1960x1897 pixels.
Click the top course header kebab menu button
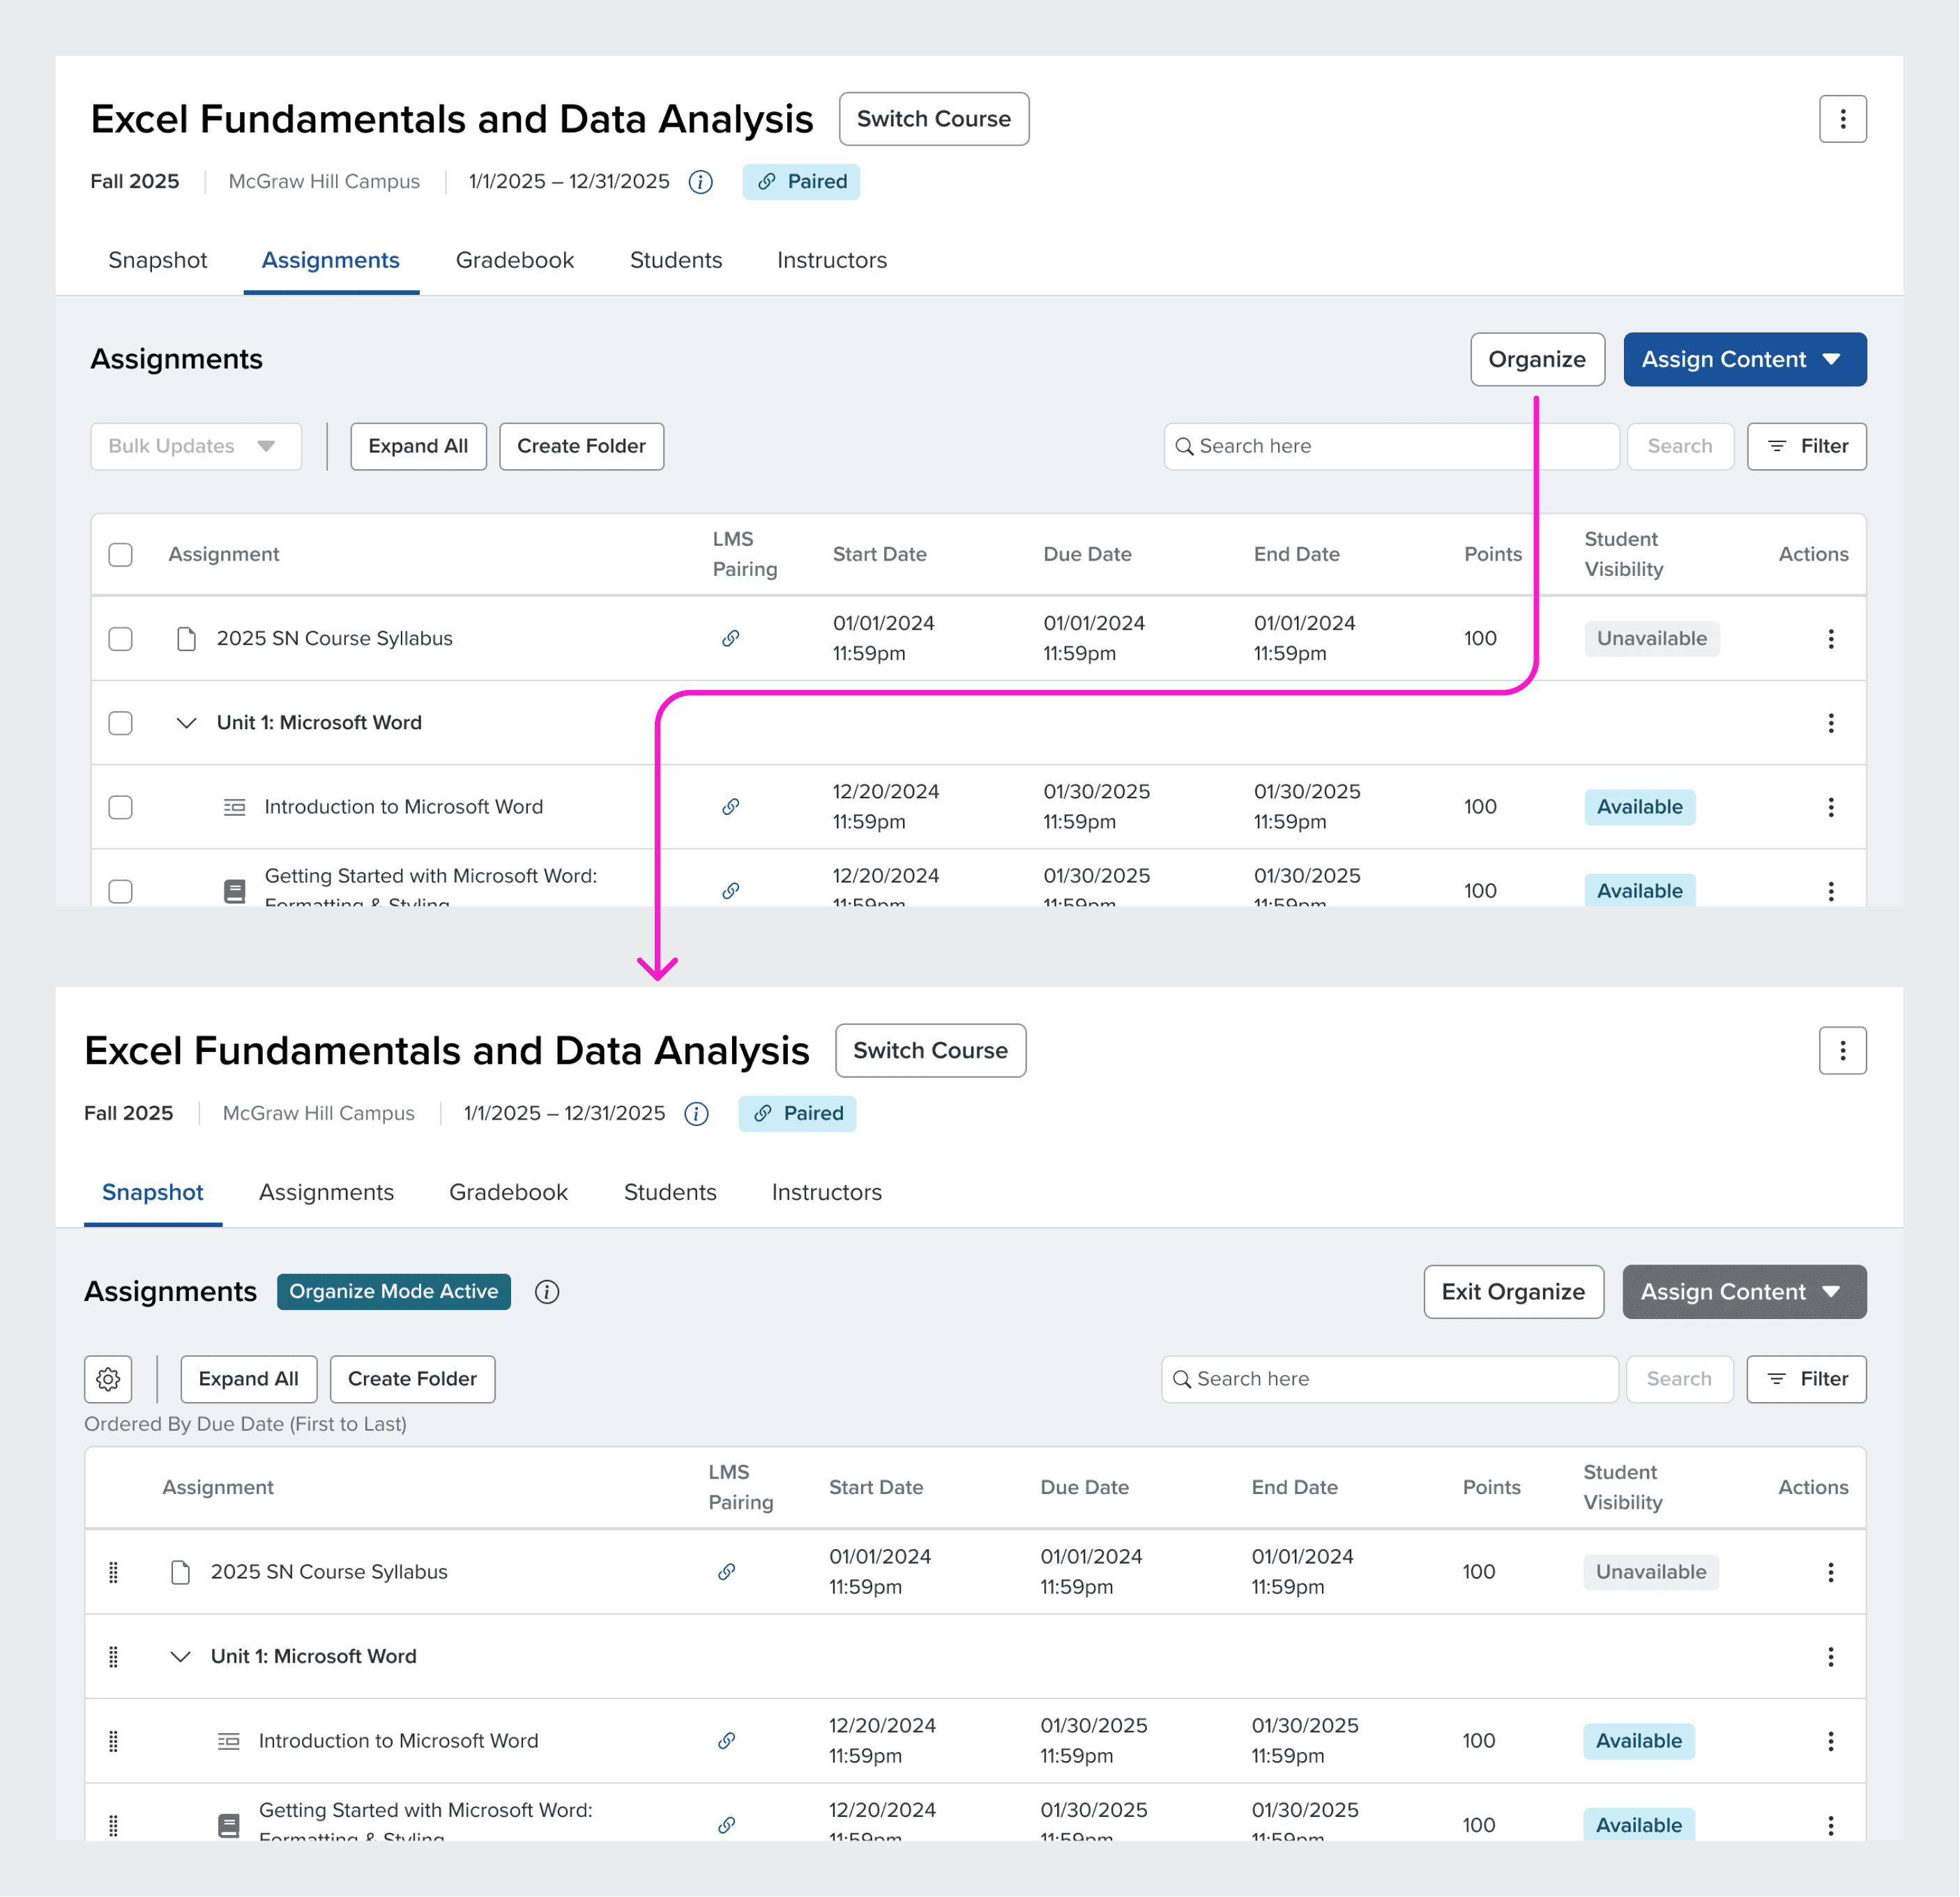click(x=1842, y=119)
